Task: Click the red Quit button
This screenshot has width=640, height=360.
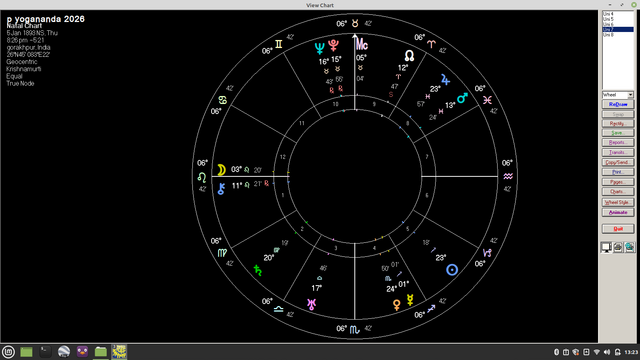Action: (x=618, y=229)
